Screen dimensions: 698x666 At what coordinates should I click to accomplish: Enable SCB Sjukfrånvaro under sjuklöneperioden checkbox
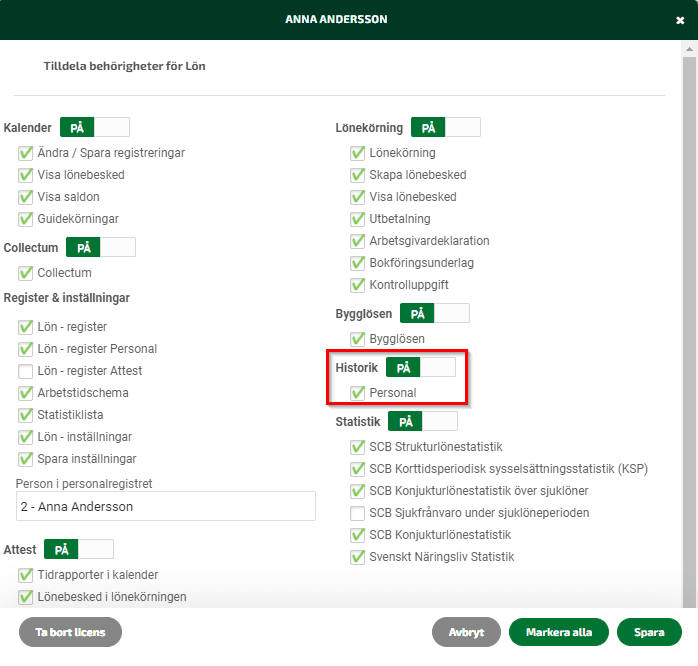click(357, 513)
